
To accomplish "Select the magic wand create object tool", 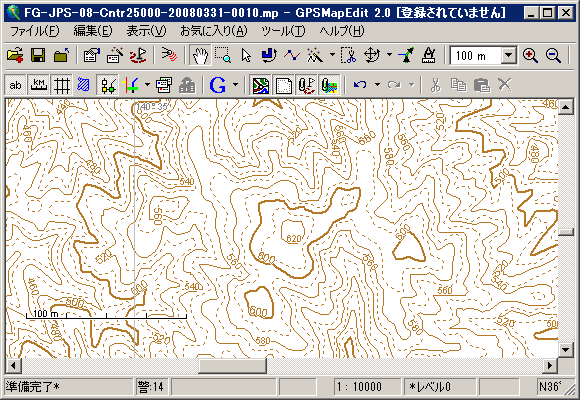I will click(315, 56).
